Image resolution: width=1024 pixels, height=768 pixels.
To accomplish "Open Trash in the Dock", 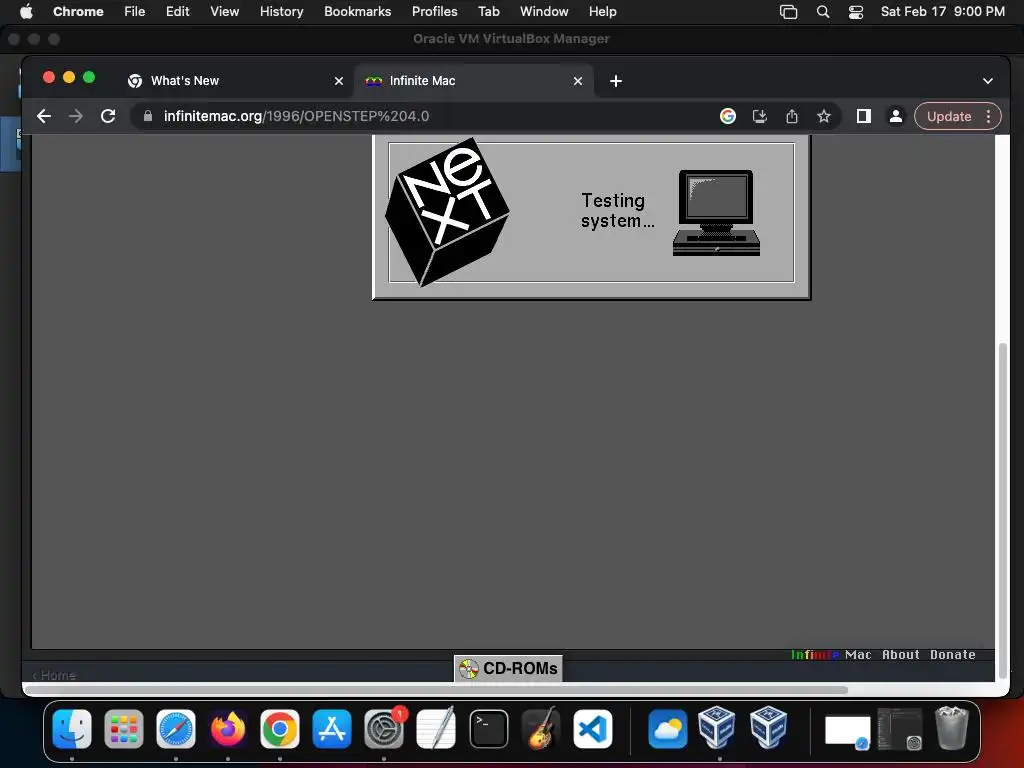I will [952, 728].
